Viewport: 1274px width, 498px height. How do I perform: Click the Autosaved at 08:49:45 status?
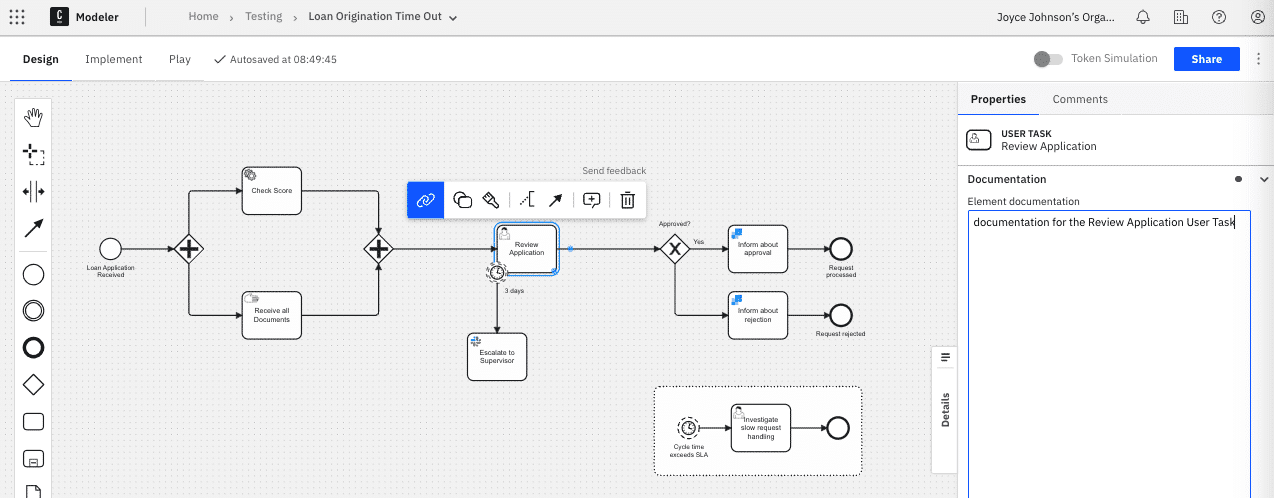[276, 59]
